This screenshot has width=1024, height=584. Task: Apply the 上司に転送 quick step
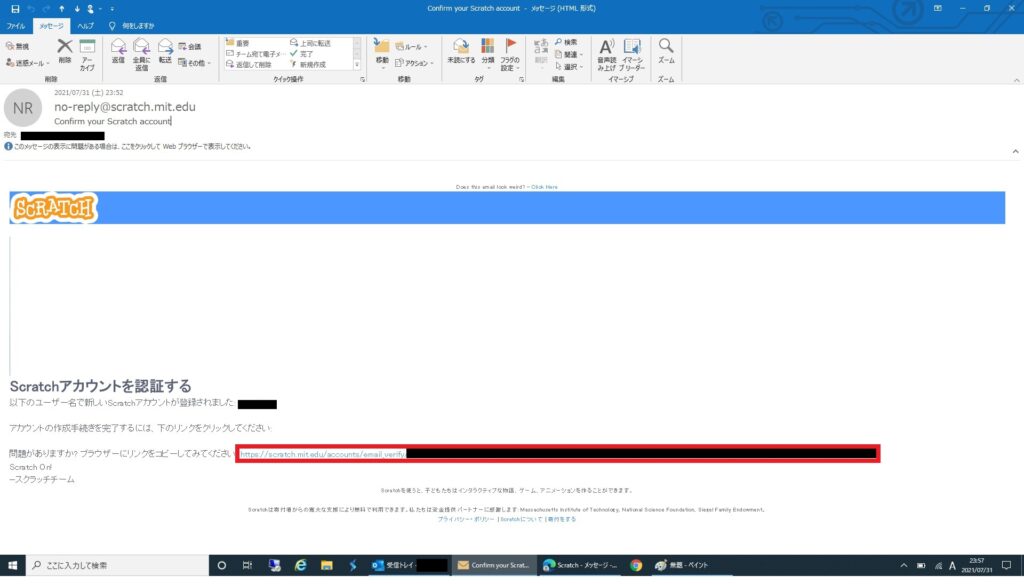click(311, 42)
